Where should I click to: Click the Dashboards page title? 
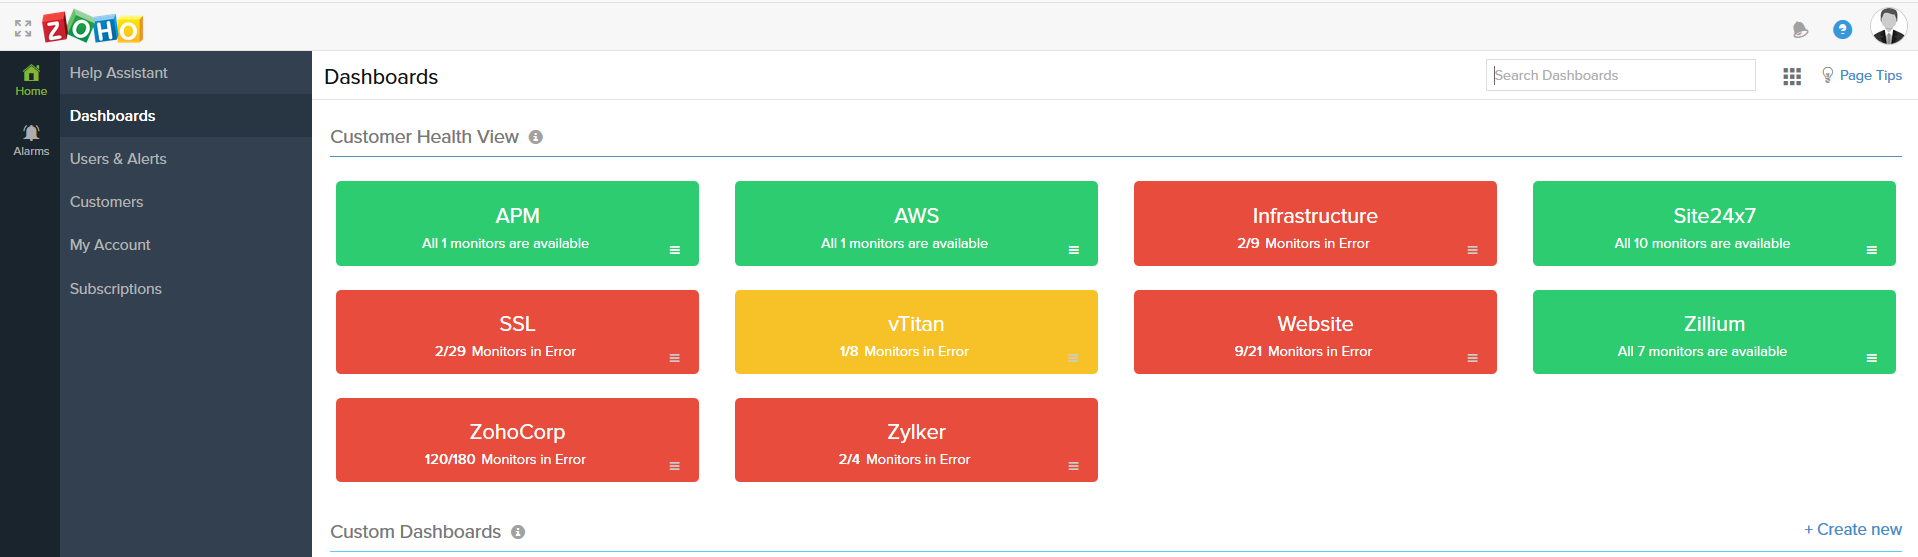381,77
